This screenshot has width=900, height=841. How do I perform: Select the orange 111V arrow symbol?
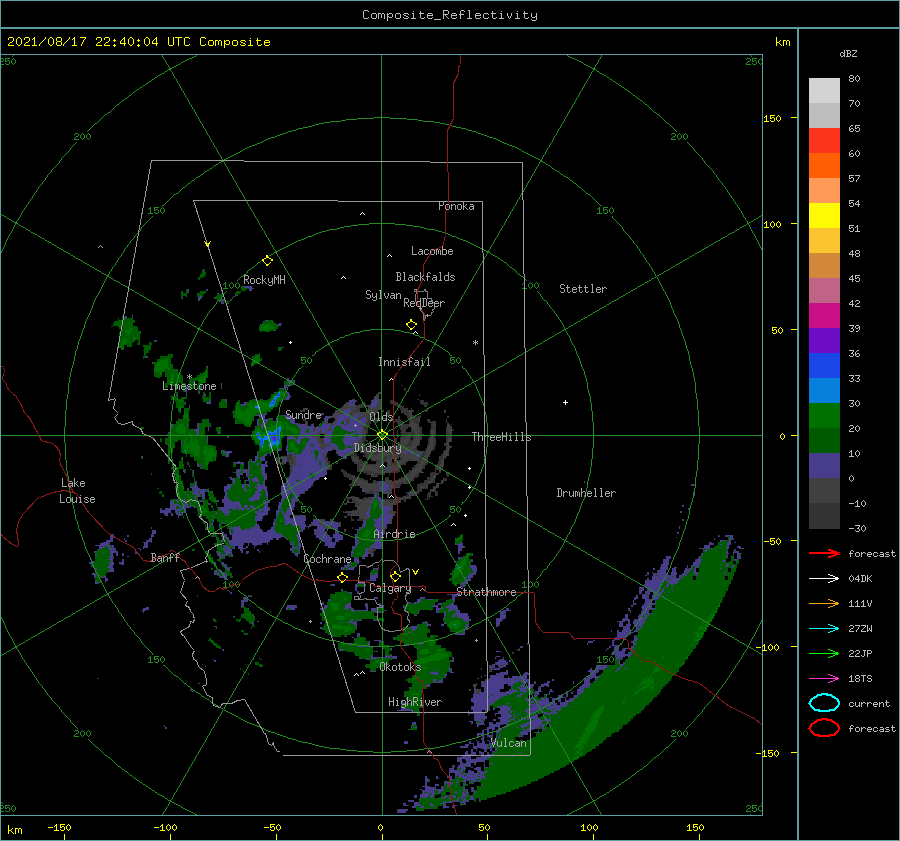click(824, 603)
